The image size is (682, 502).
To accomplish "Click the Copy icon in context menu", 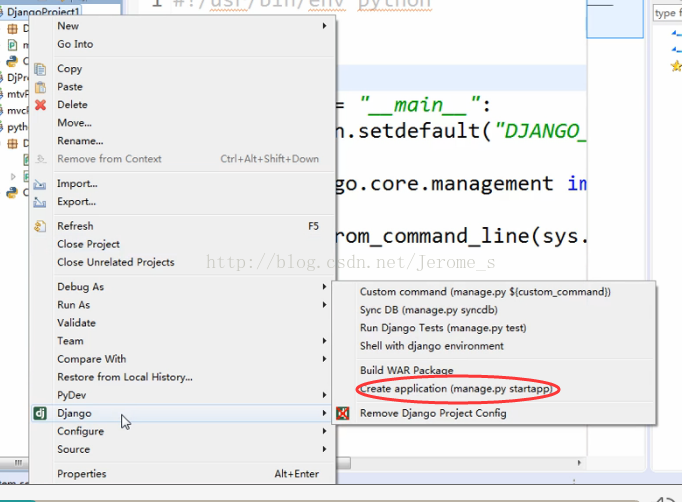I will (x=40, y=69).
